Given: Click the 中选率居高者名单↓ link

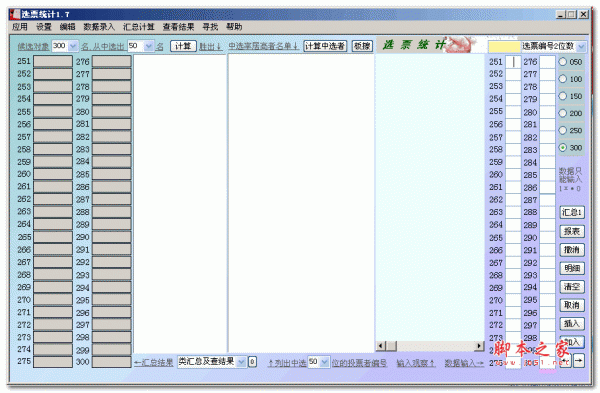Looking at the screenshot, I should click(263, 46).
